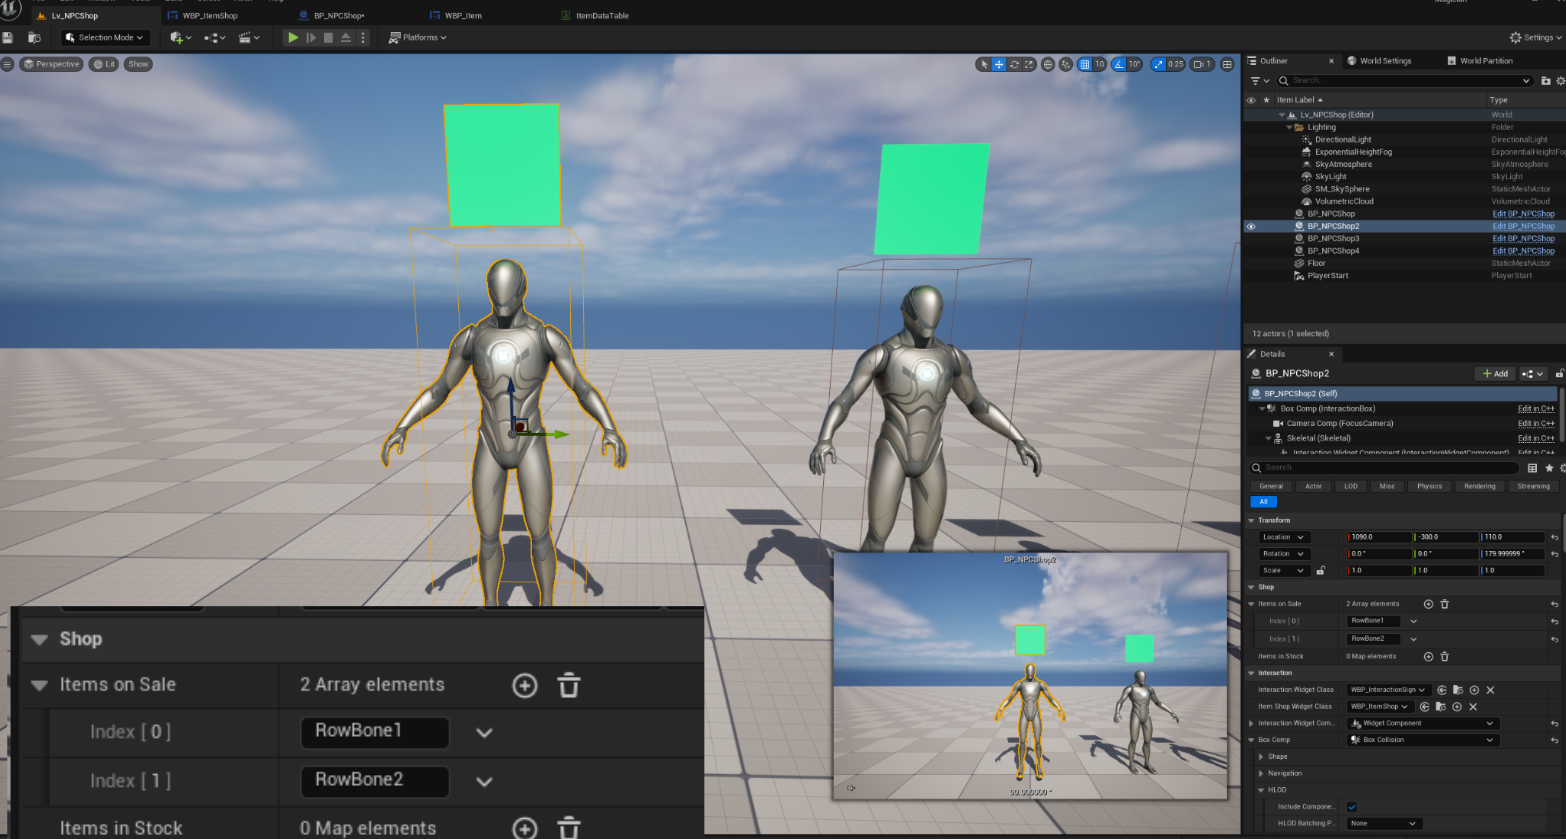The width and height of the screenshot is (1566, 839).
Task: Open the Selection Mode dropdown
Action: coord(105,37)
